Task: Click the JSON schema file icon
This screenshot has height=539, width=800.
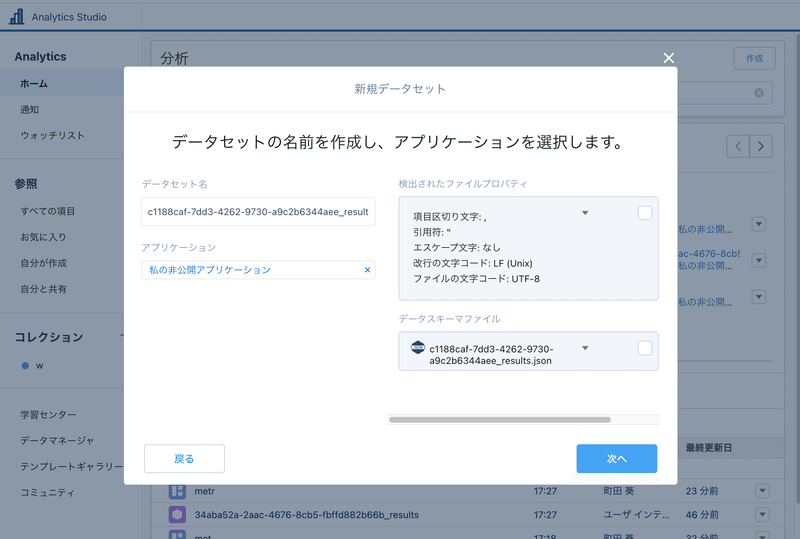Action: coord(418,348)
